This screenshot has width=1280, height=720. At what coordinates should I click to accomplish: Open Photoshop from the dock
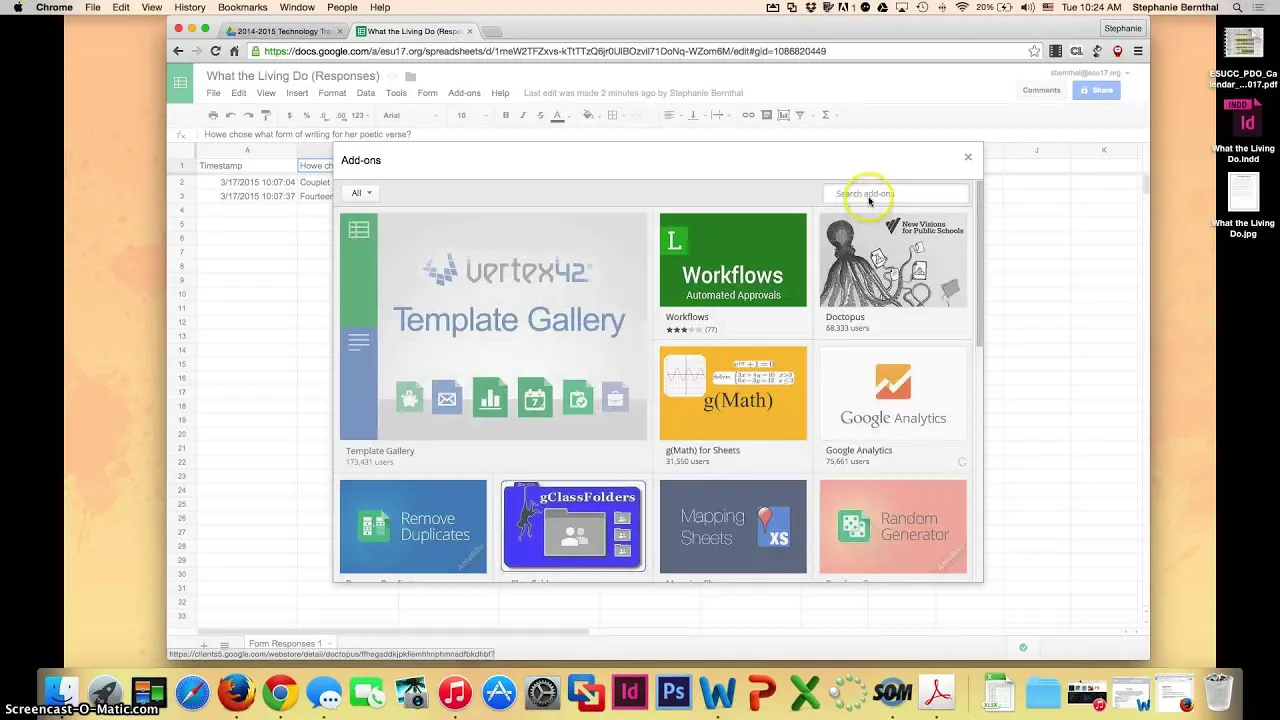coord(674,692)
